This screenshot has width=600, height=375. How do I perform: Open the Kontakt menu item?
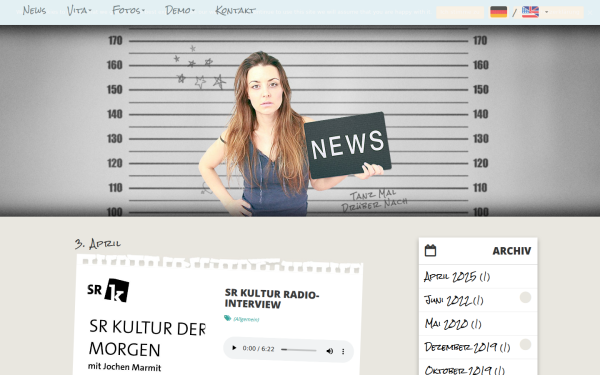[235, 10]
